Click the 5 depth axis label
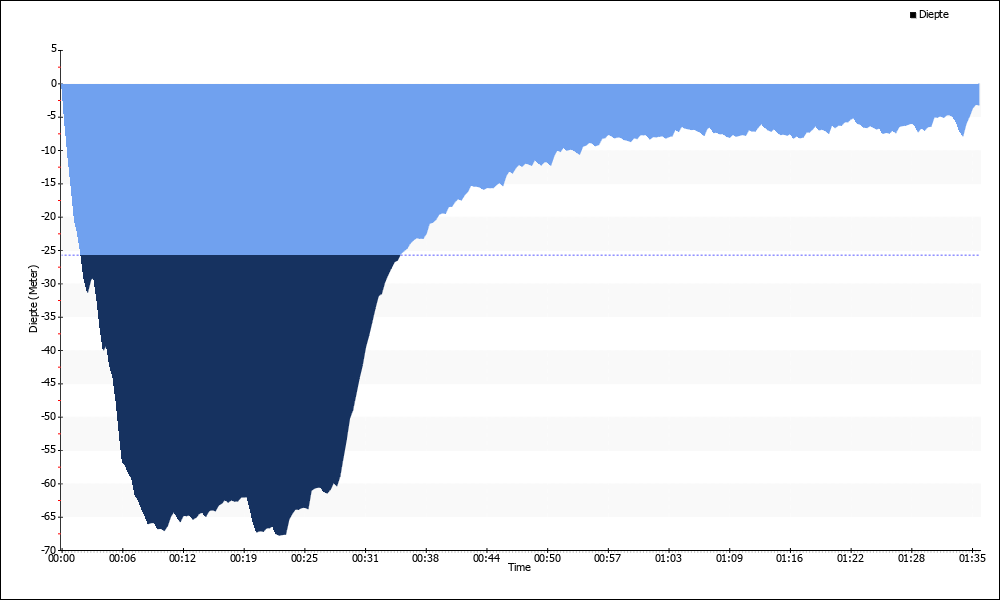The width and height of the screenshot is (1000, 600). 54,49
